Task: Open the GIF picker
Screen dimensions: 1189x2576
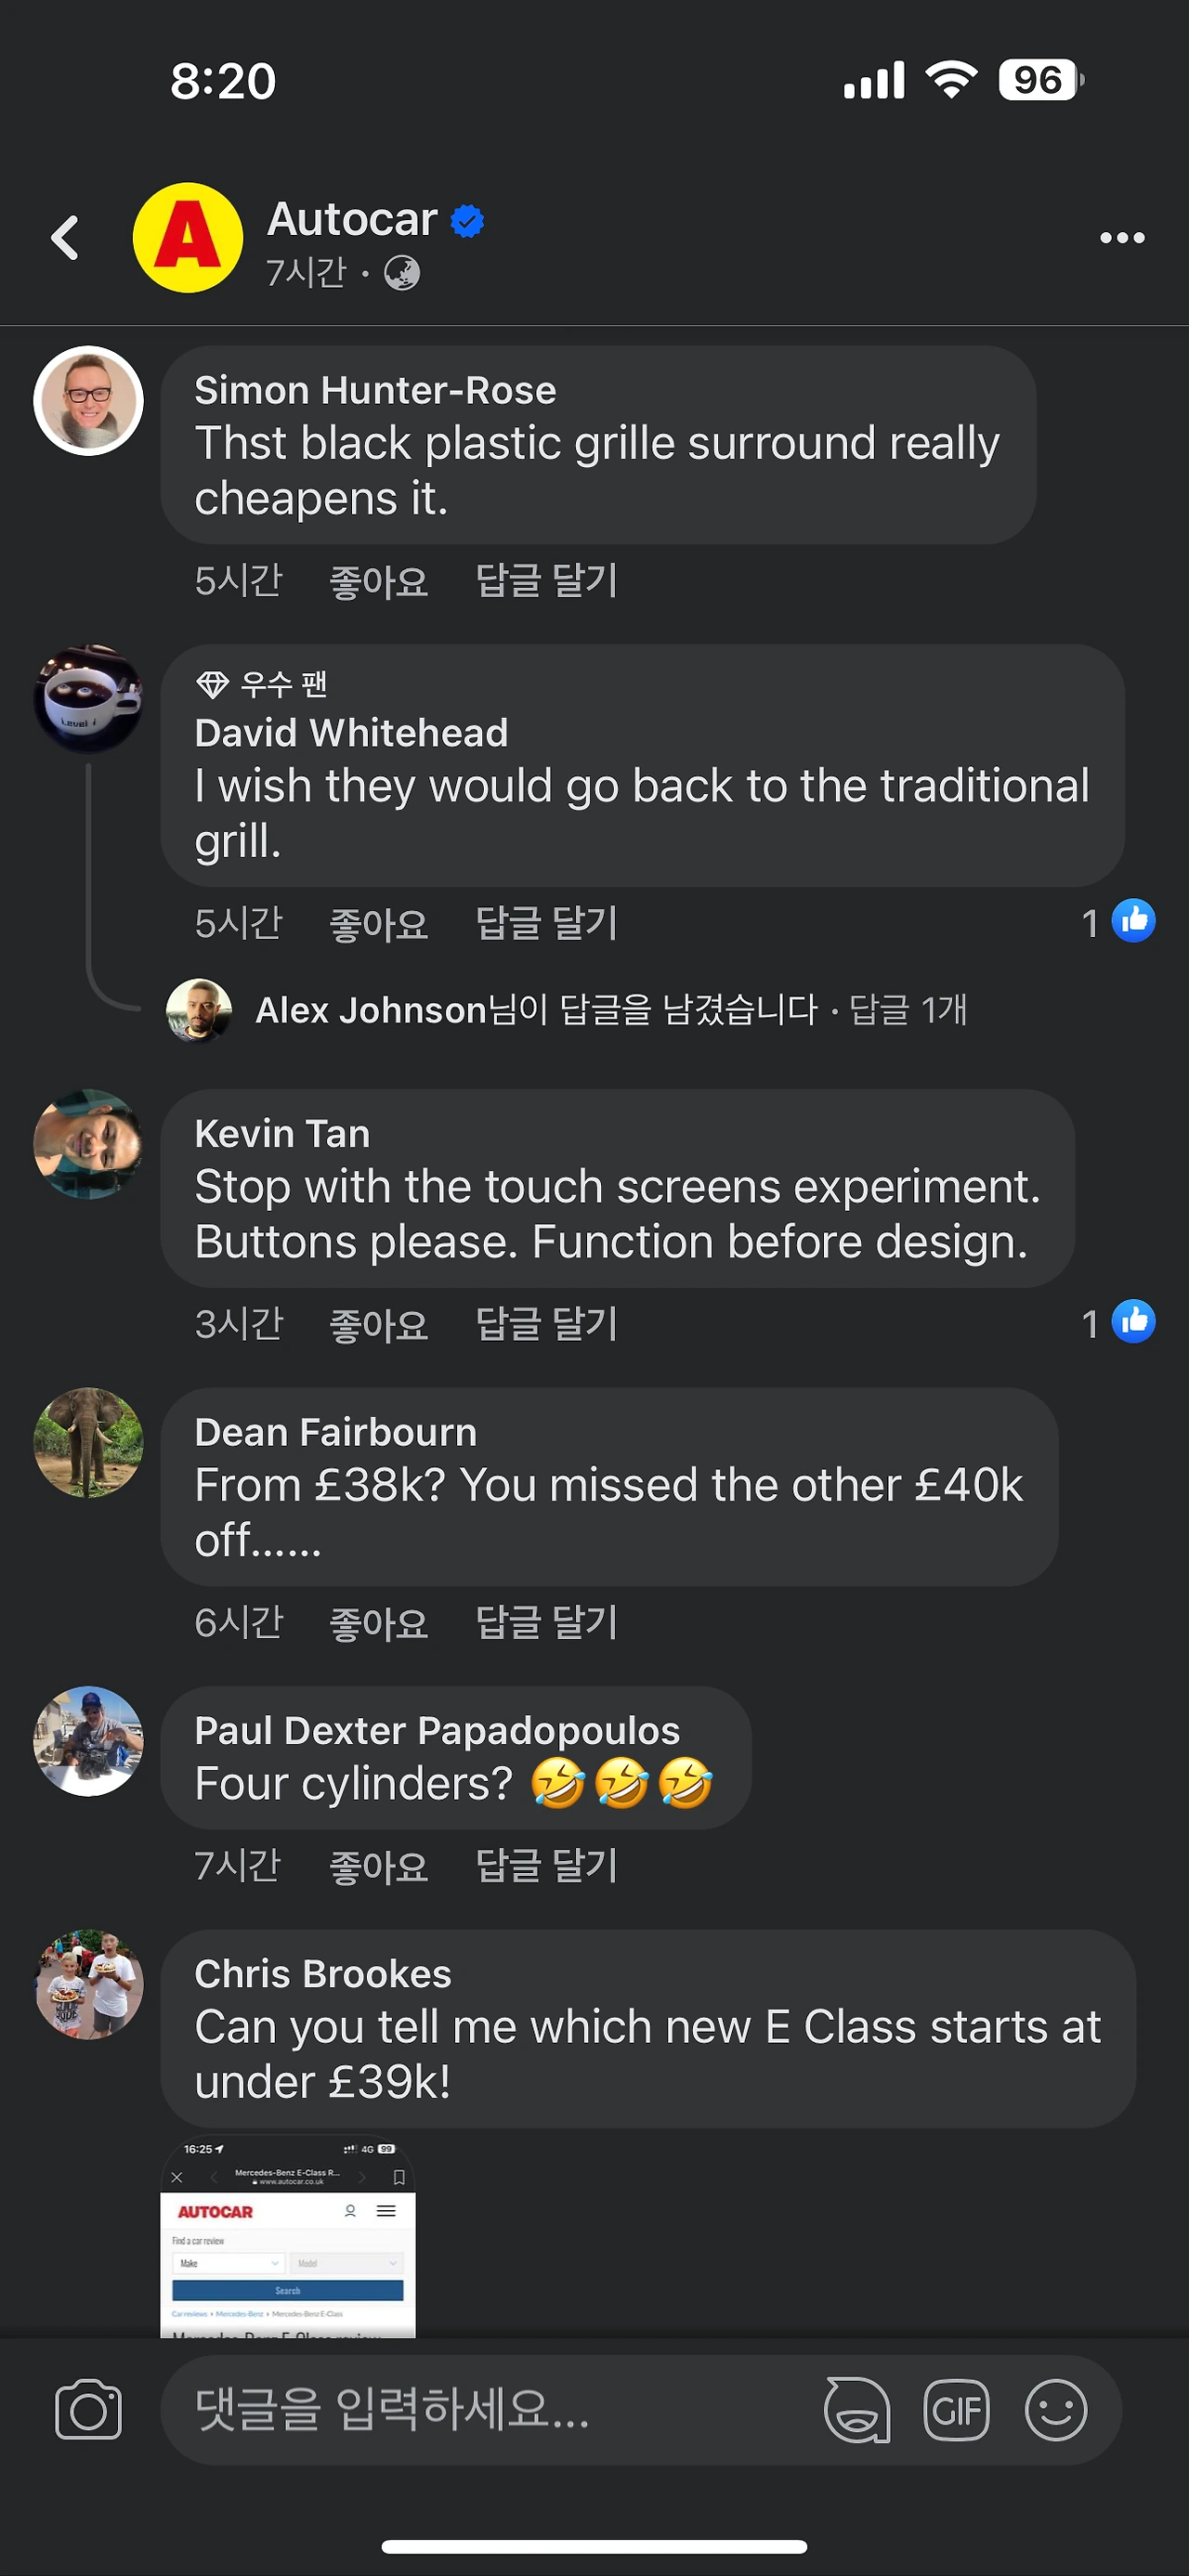Action: (956, 2409)
